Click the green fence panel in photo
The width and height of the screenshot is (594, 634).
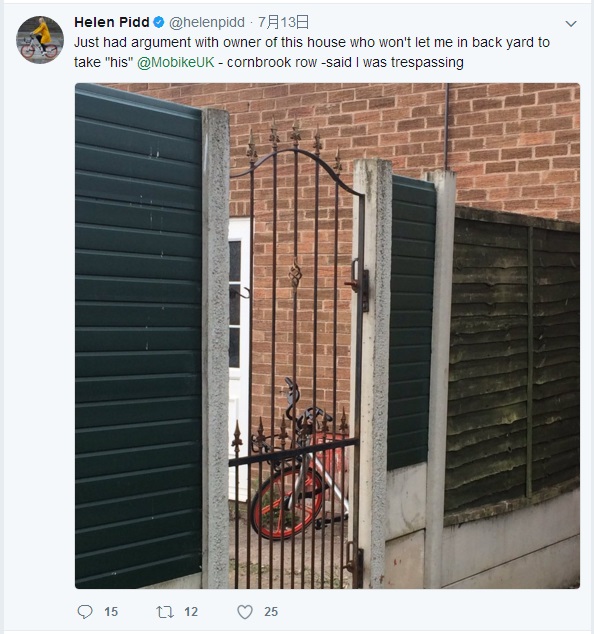coord(138,336)
